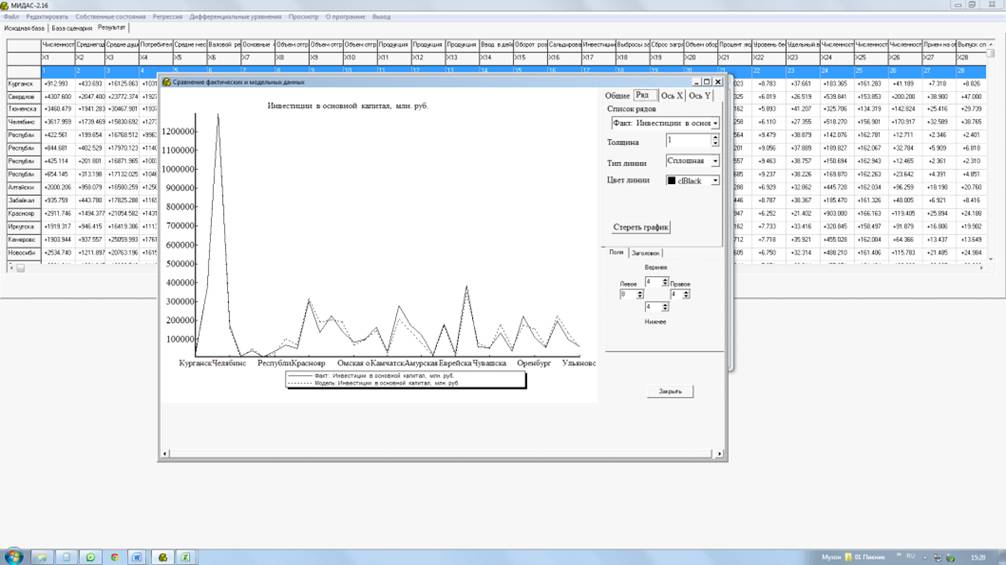Go to the Исходная база tab
This screenshot has height=565, width=1006.
coord(24,28)
